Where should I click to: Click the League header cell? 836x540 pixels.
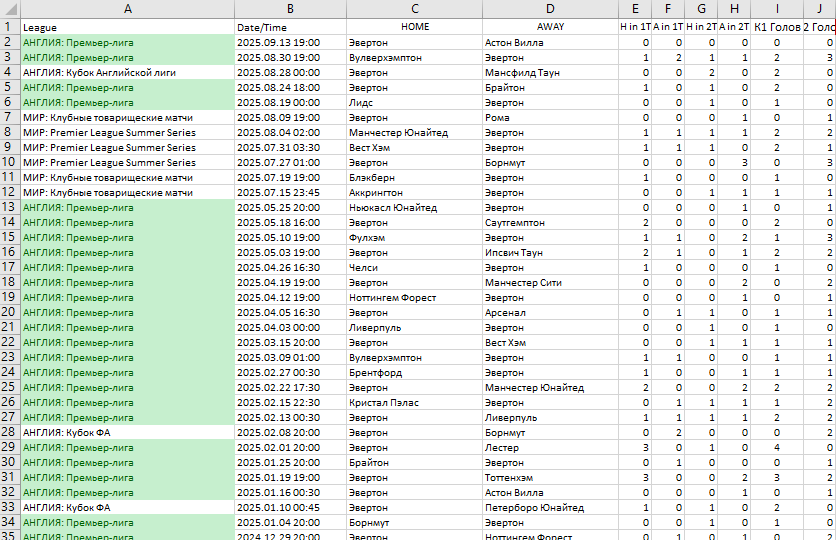coord(127,27)
